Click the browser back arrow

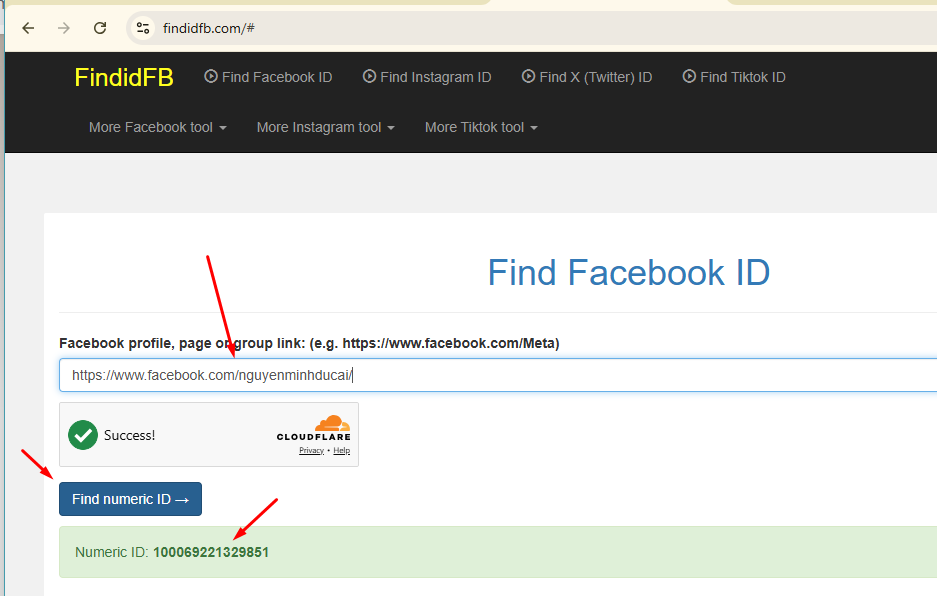coord(28,28)
